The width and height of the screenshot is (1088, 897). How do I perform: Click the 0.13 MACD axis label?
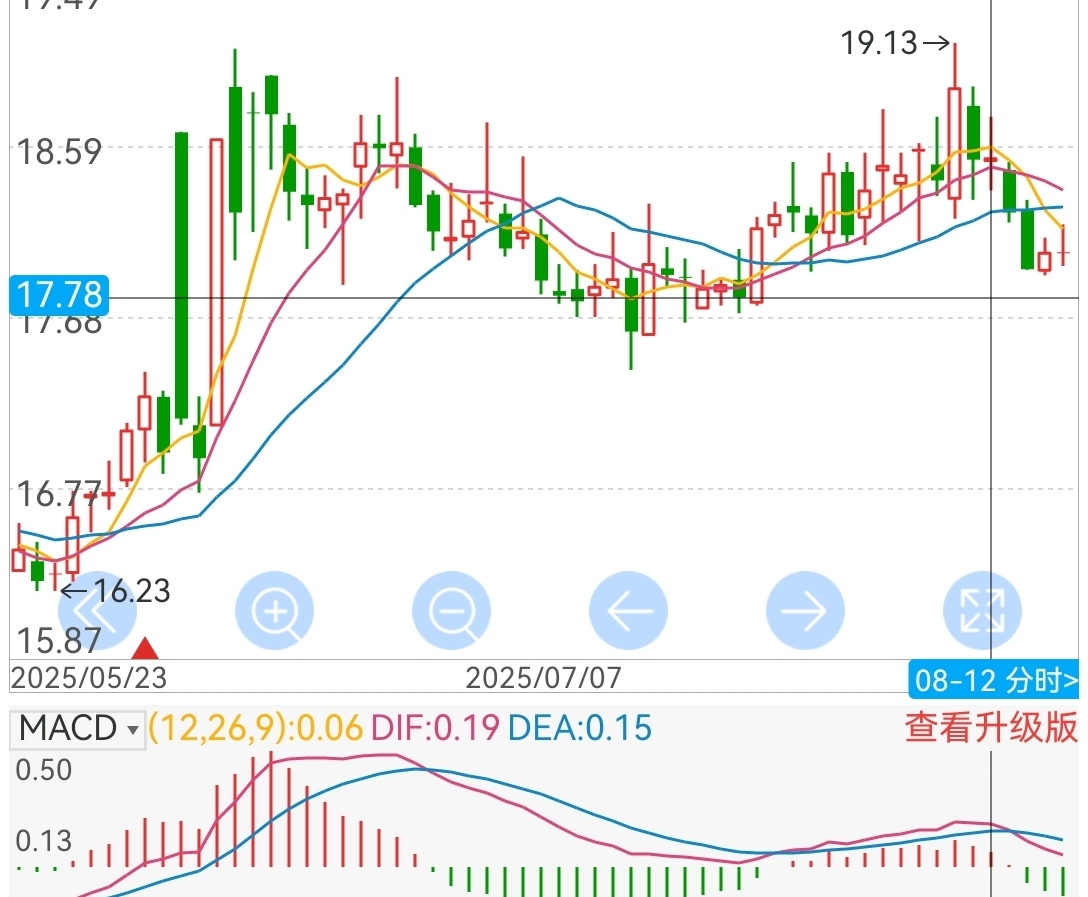[x=44, y=841]
